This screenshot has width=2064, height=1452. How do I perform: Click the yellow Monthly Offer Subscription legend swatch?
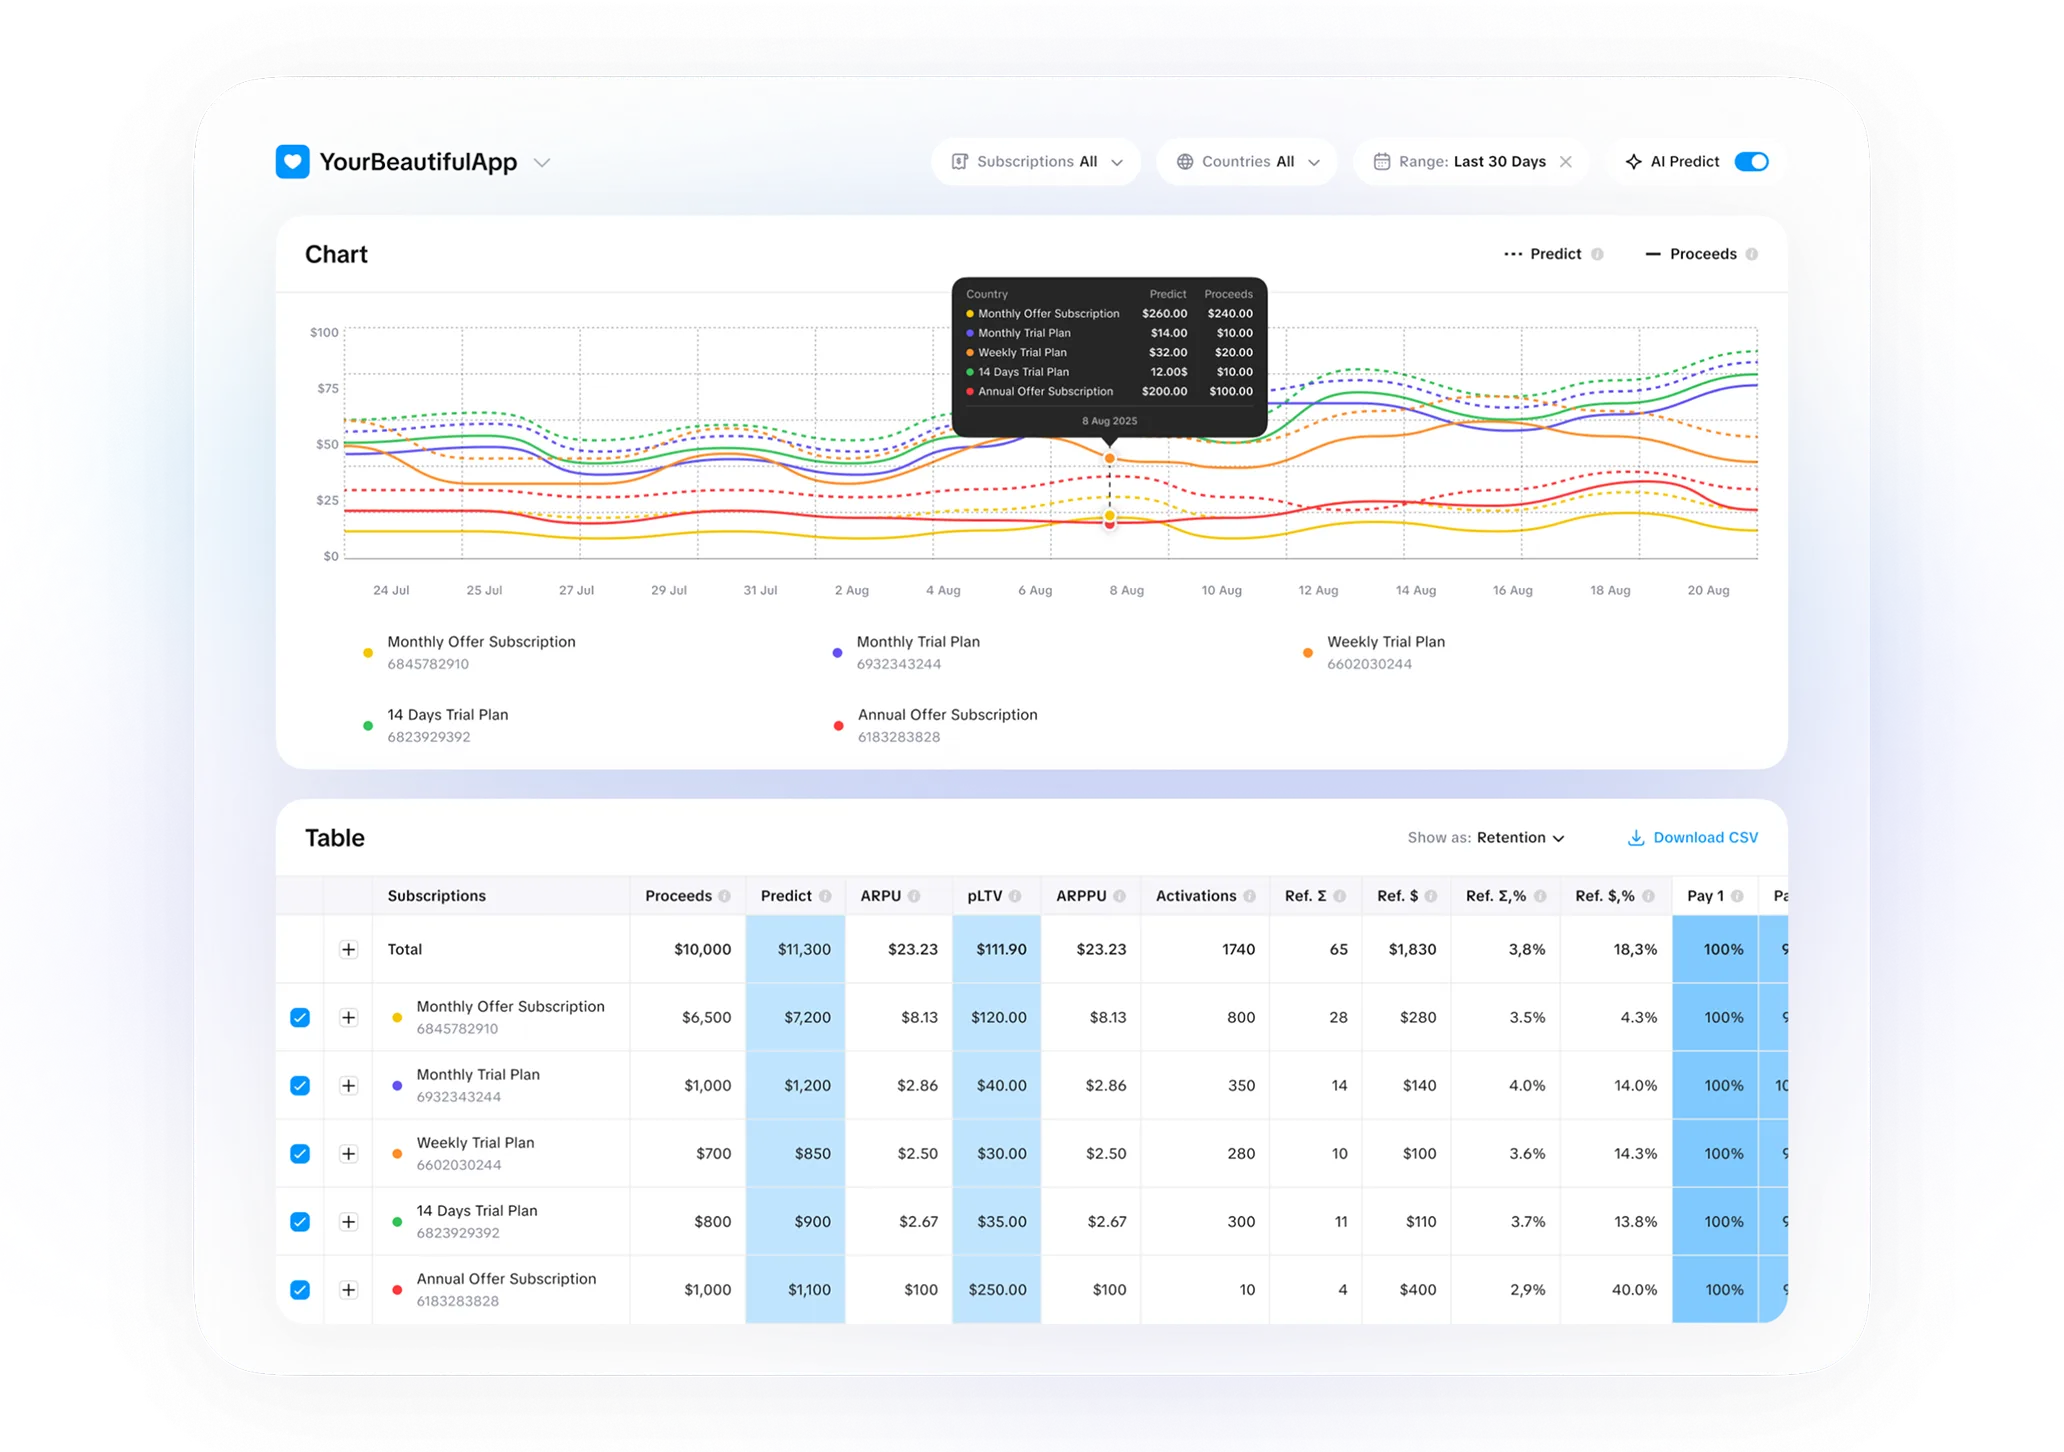tap(367, 652)
